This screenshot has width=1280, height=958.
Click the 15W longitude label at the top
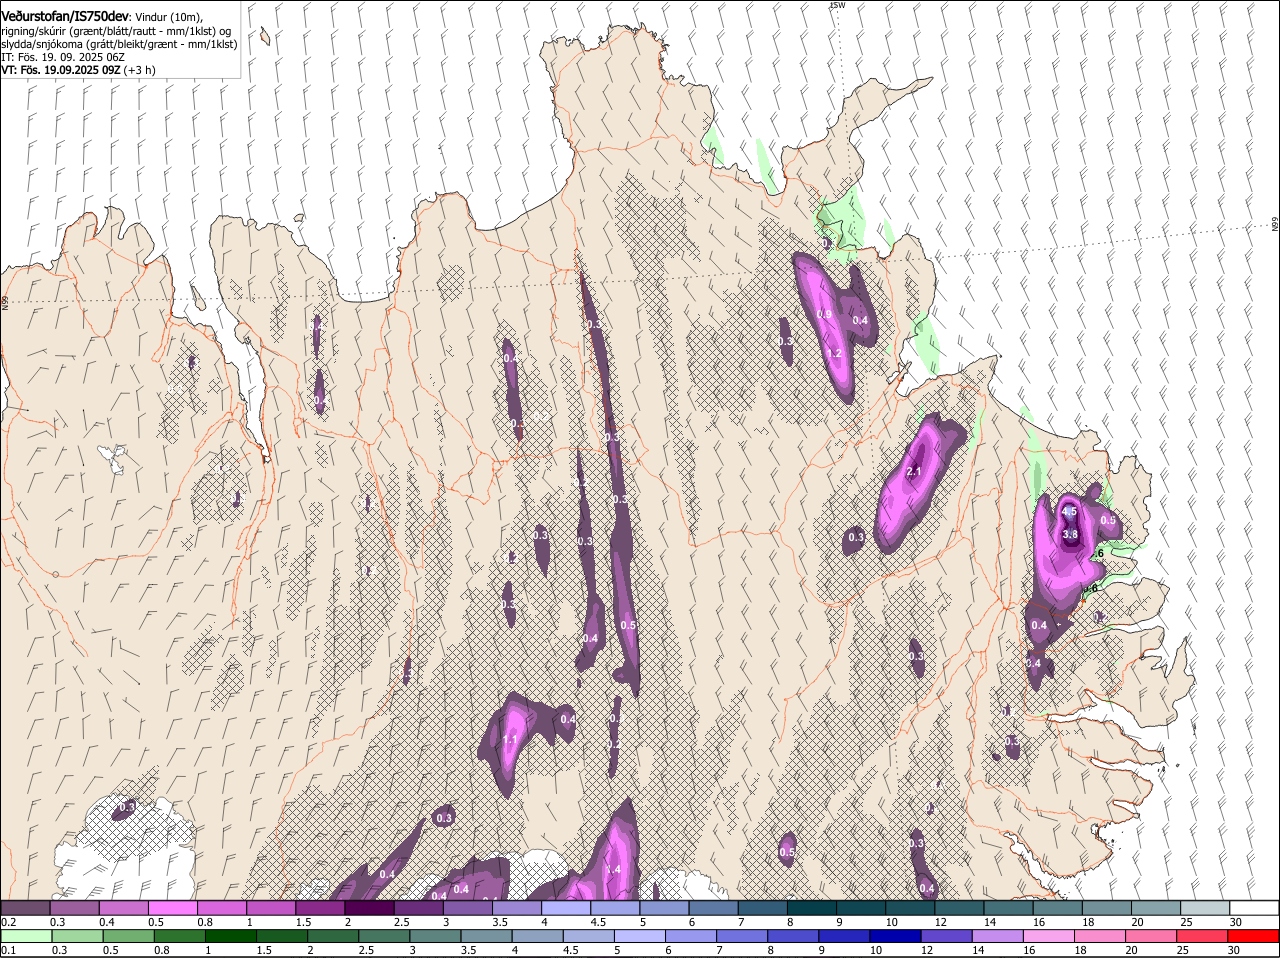click(837, 5)
